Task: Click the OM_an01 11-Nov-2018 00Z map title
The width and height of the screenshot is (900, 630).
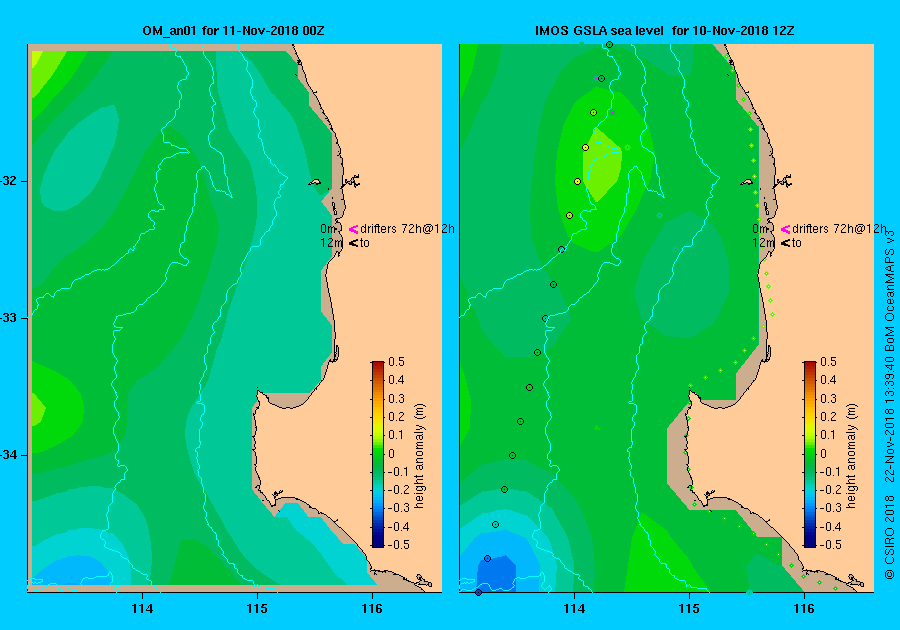Action: tap(233, 30)
